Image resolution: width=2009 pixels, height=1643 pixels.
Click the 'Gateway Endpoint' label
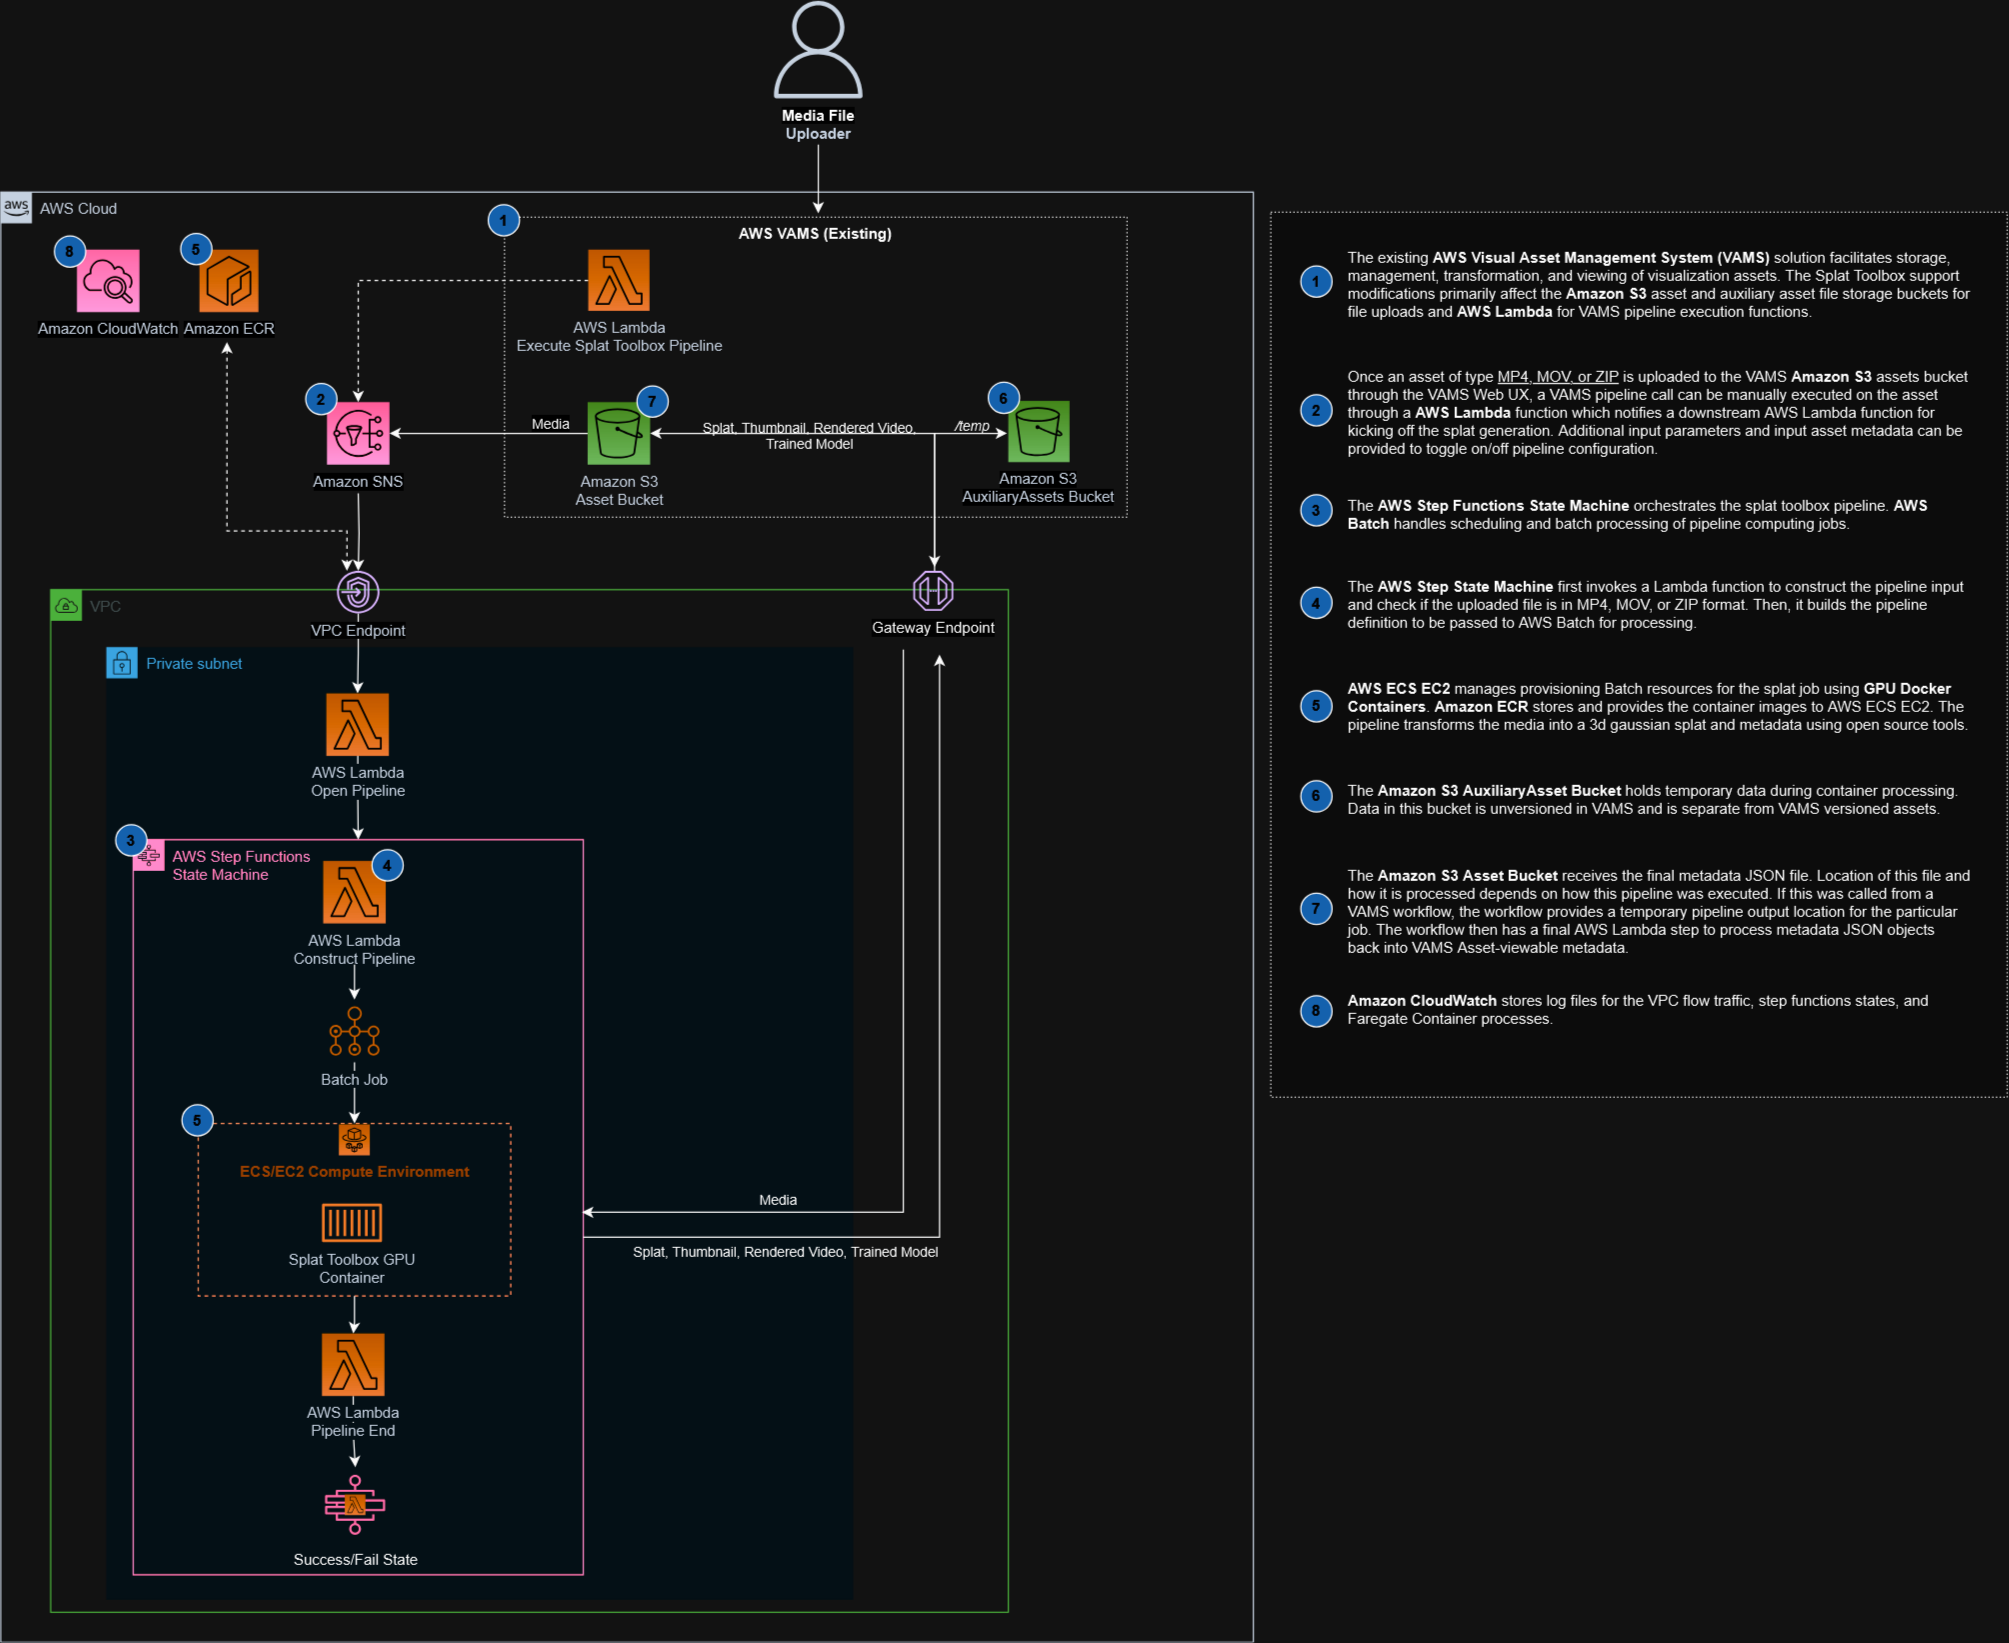pyautogui.click(x=933, y=628)
